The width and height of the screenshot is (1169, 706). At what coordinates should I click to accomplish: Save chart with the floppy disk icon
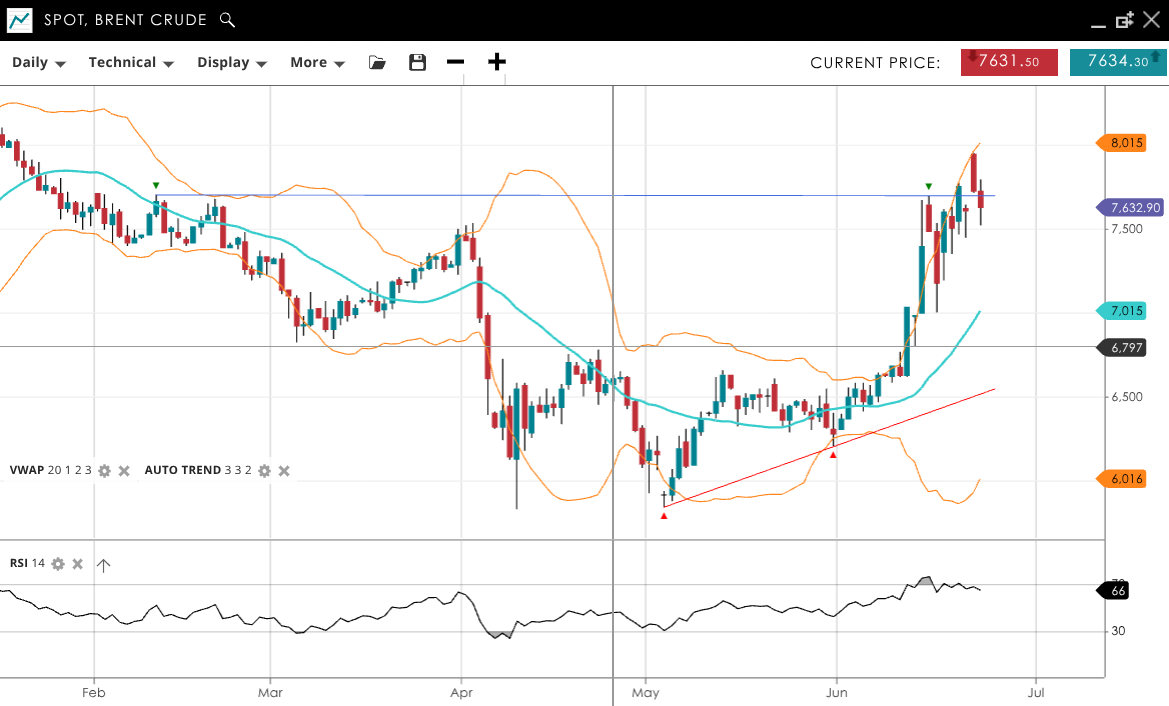pos(418,62)
